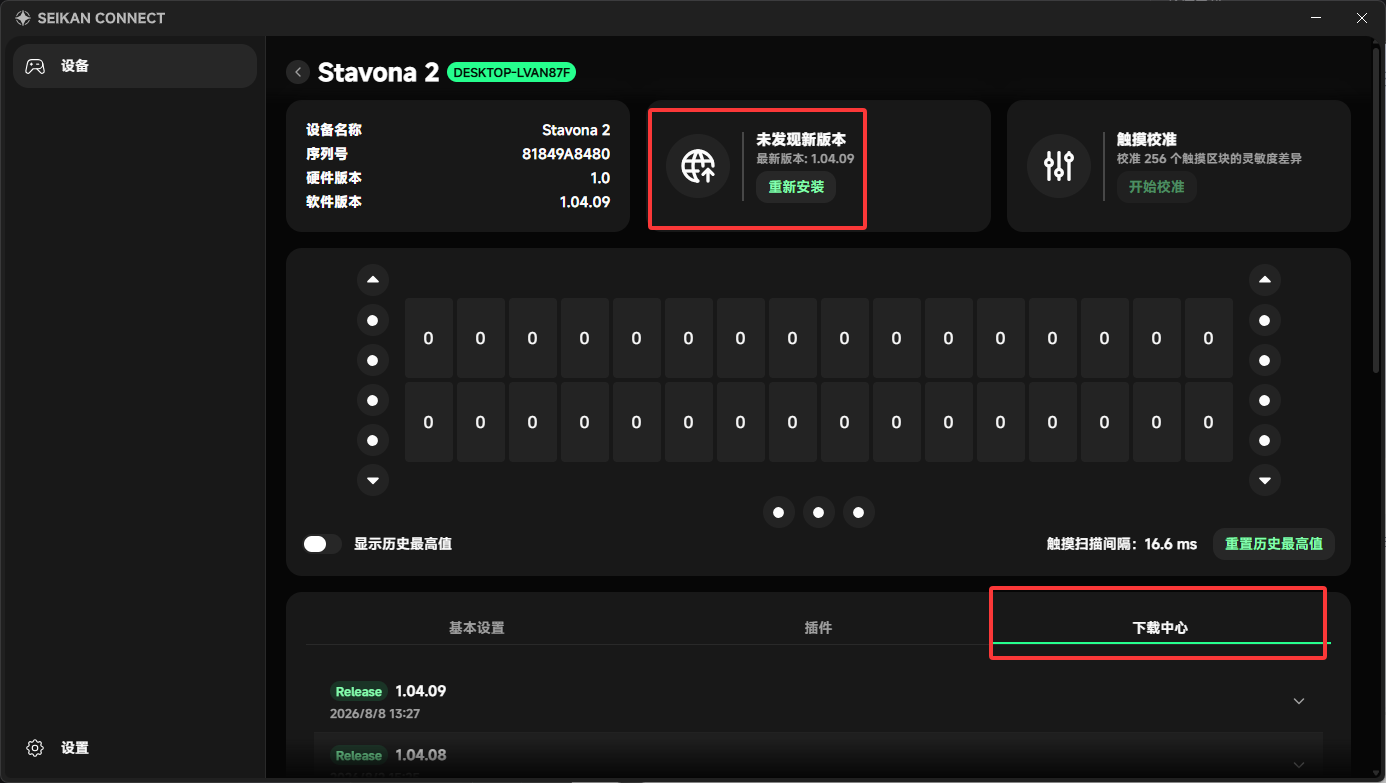Start calibration with the 开始校准 button

1156,187
